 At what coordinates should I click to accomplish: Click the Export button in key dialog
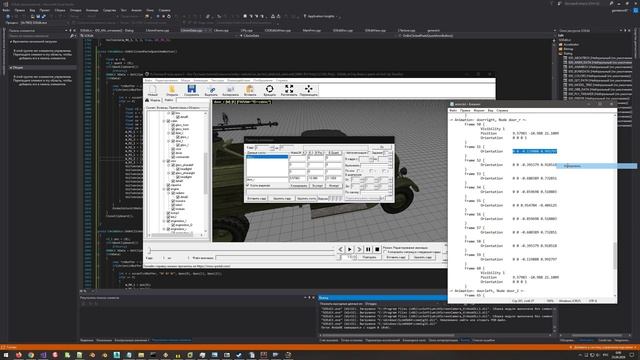[317, 186]
